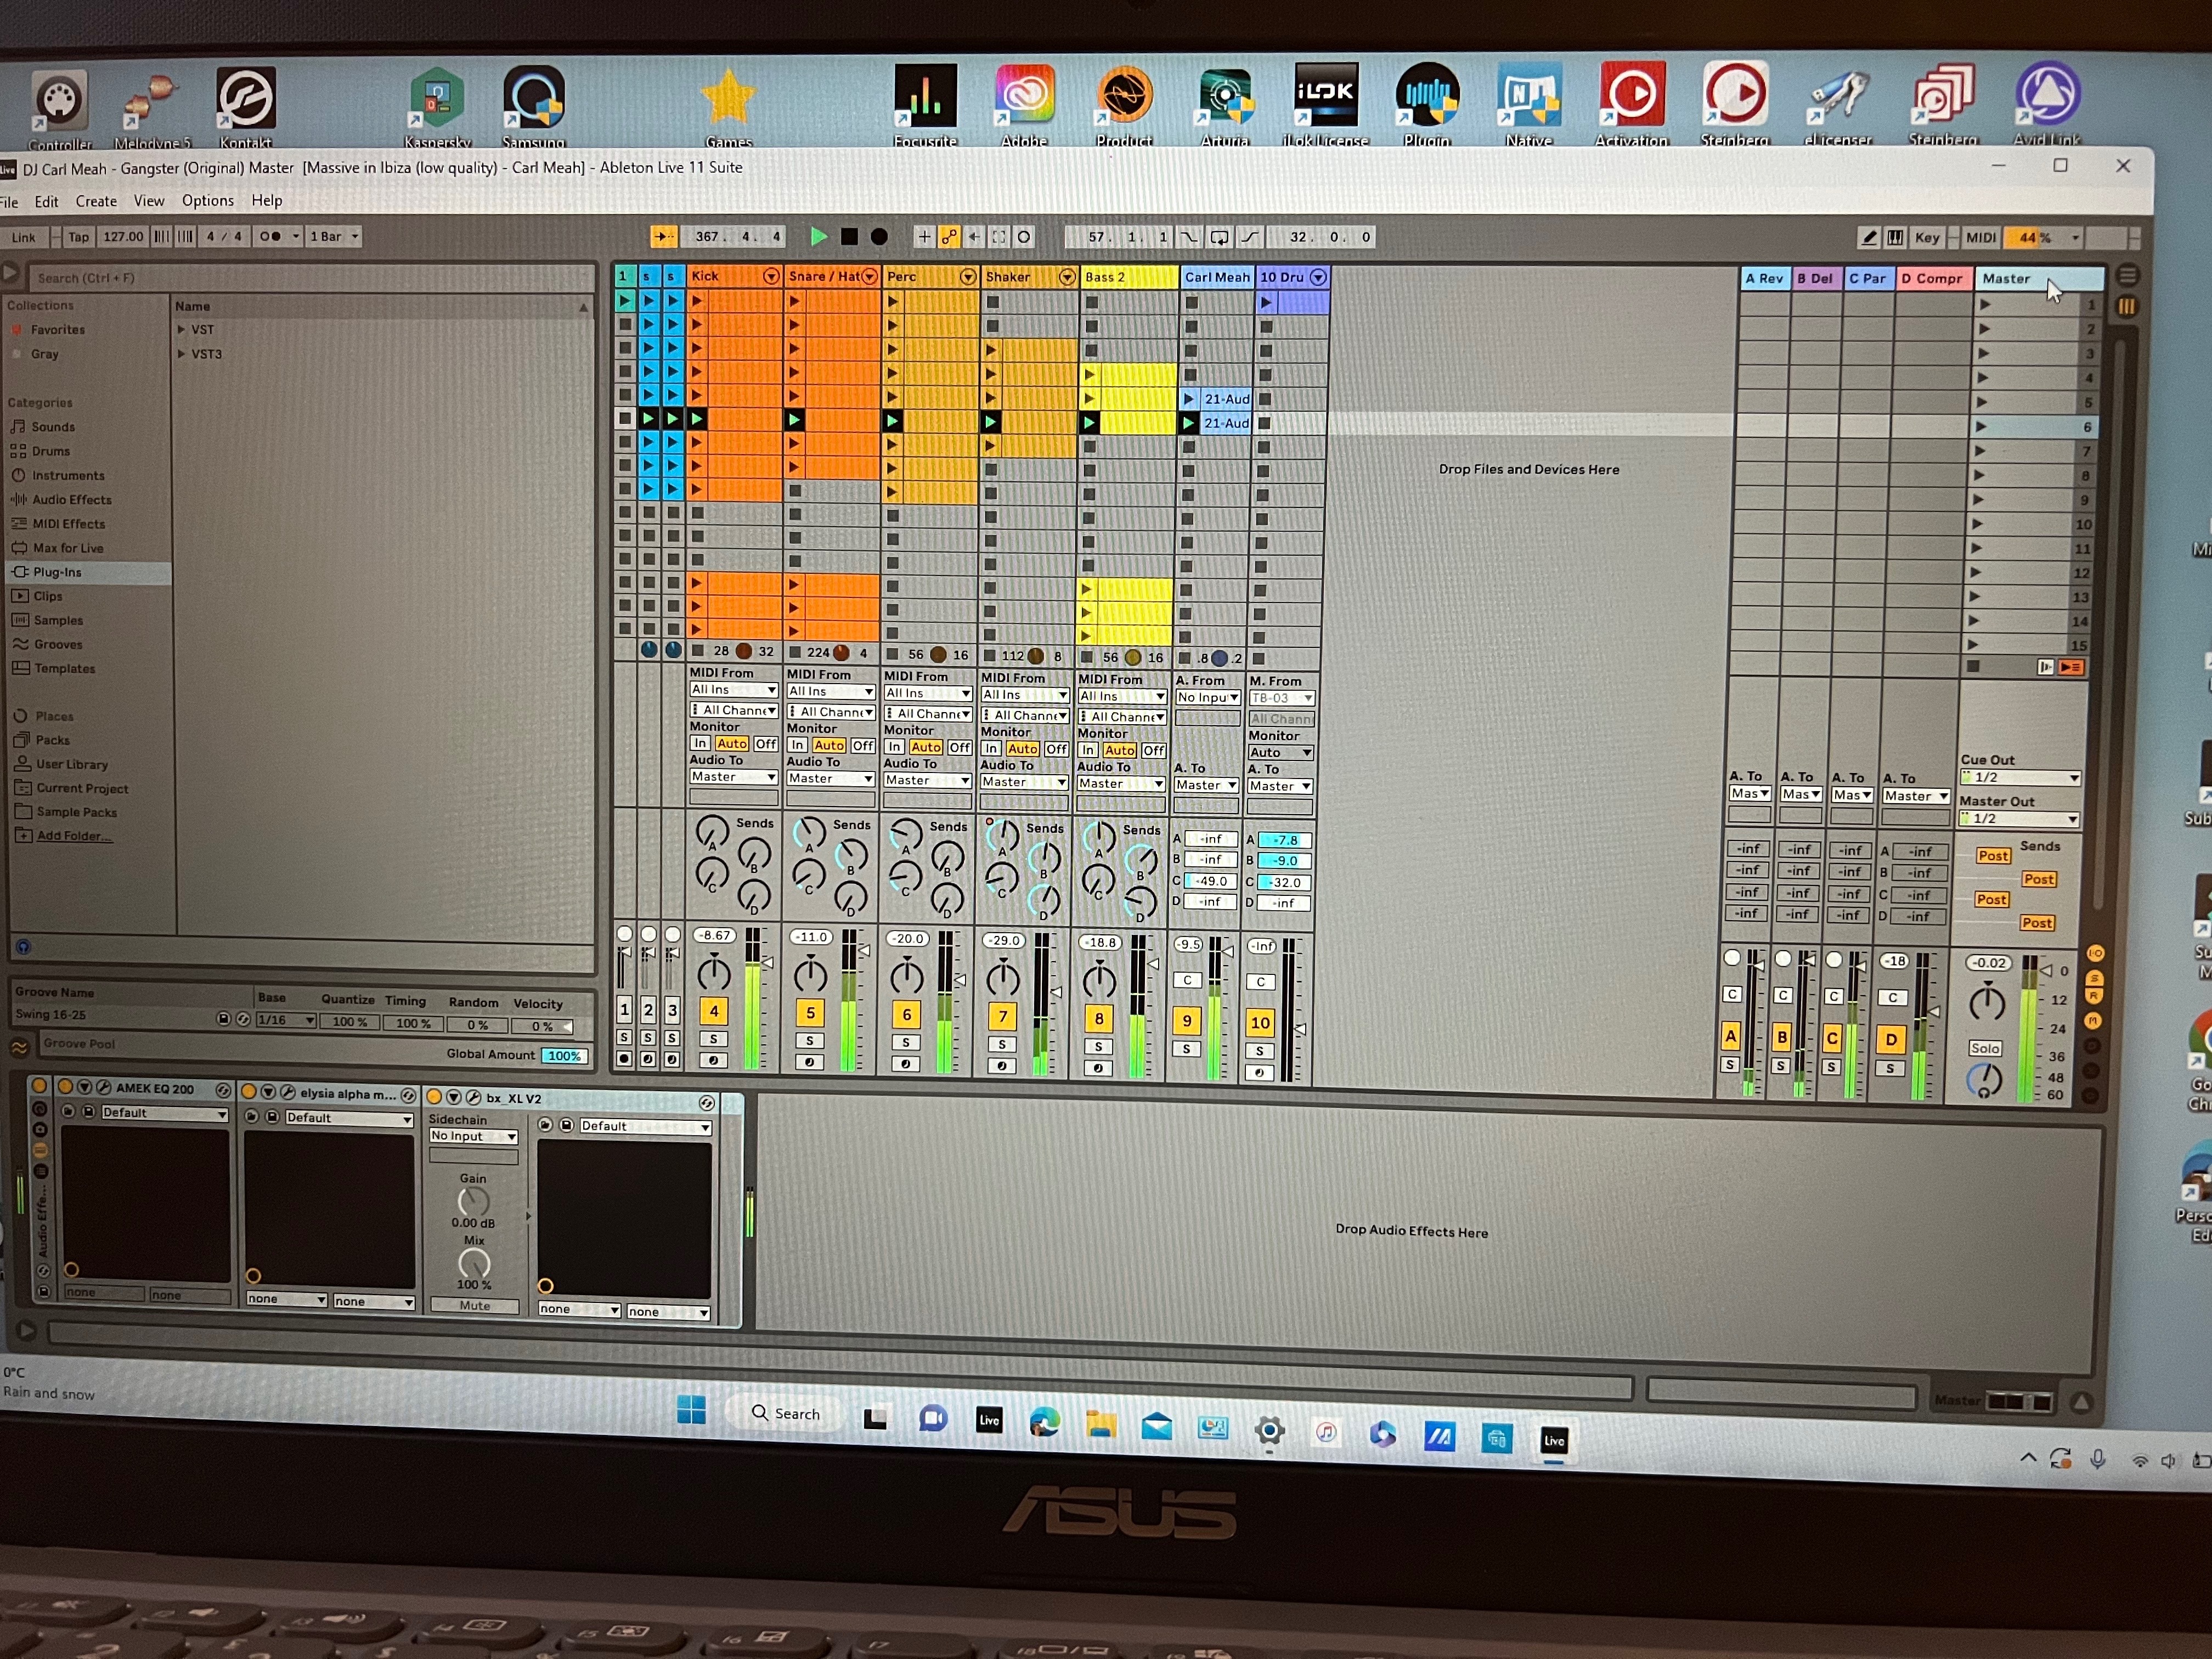
Task: Stop playback with the square Stop button
Action: [x=849, y=237]
